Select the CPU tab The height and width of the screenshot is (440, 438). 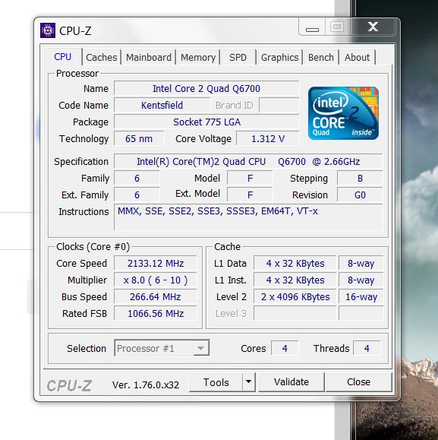(63, 57)
